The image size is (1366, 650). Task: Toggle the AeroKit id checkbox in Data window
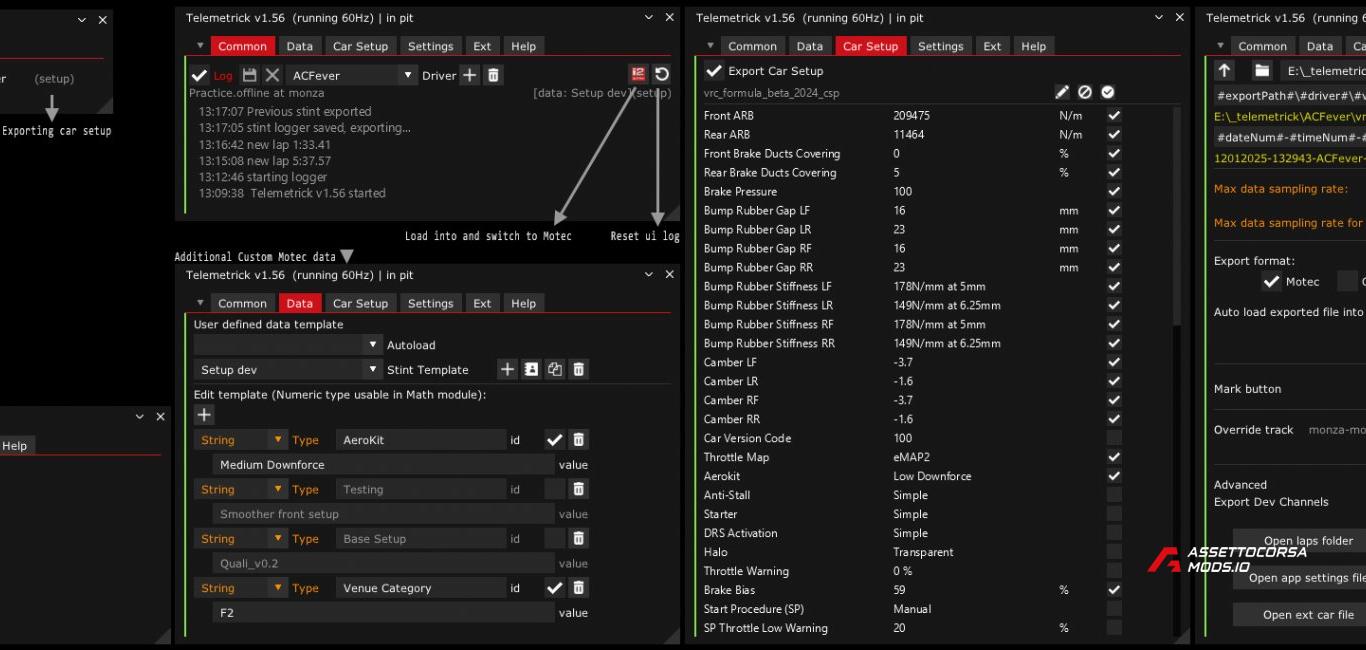pos(554,440)
